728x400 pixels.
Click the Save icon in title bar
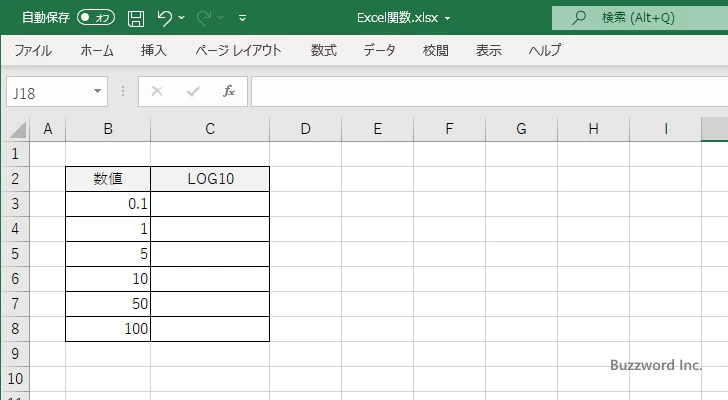click(x=136, y=18)
